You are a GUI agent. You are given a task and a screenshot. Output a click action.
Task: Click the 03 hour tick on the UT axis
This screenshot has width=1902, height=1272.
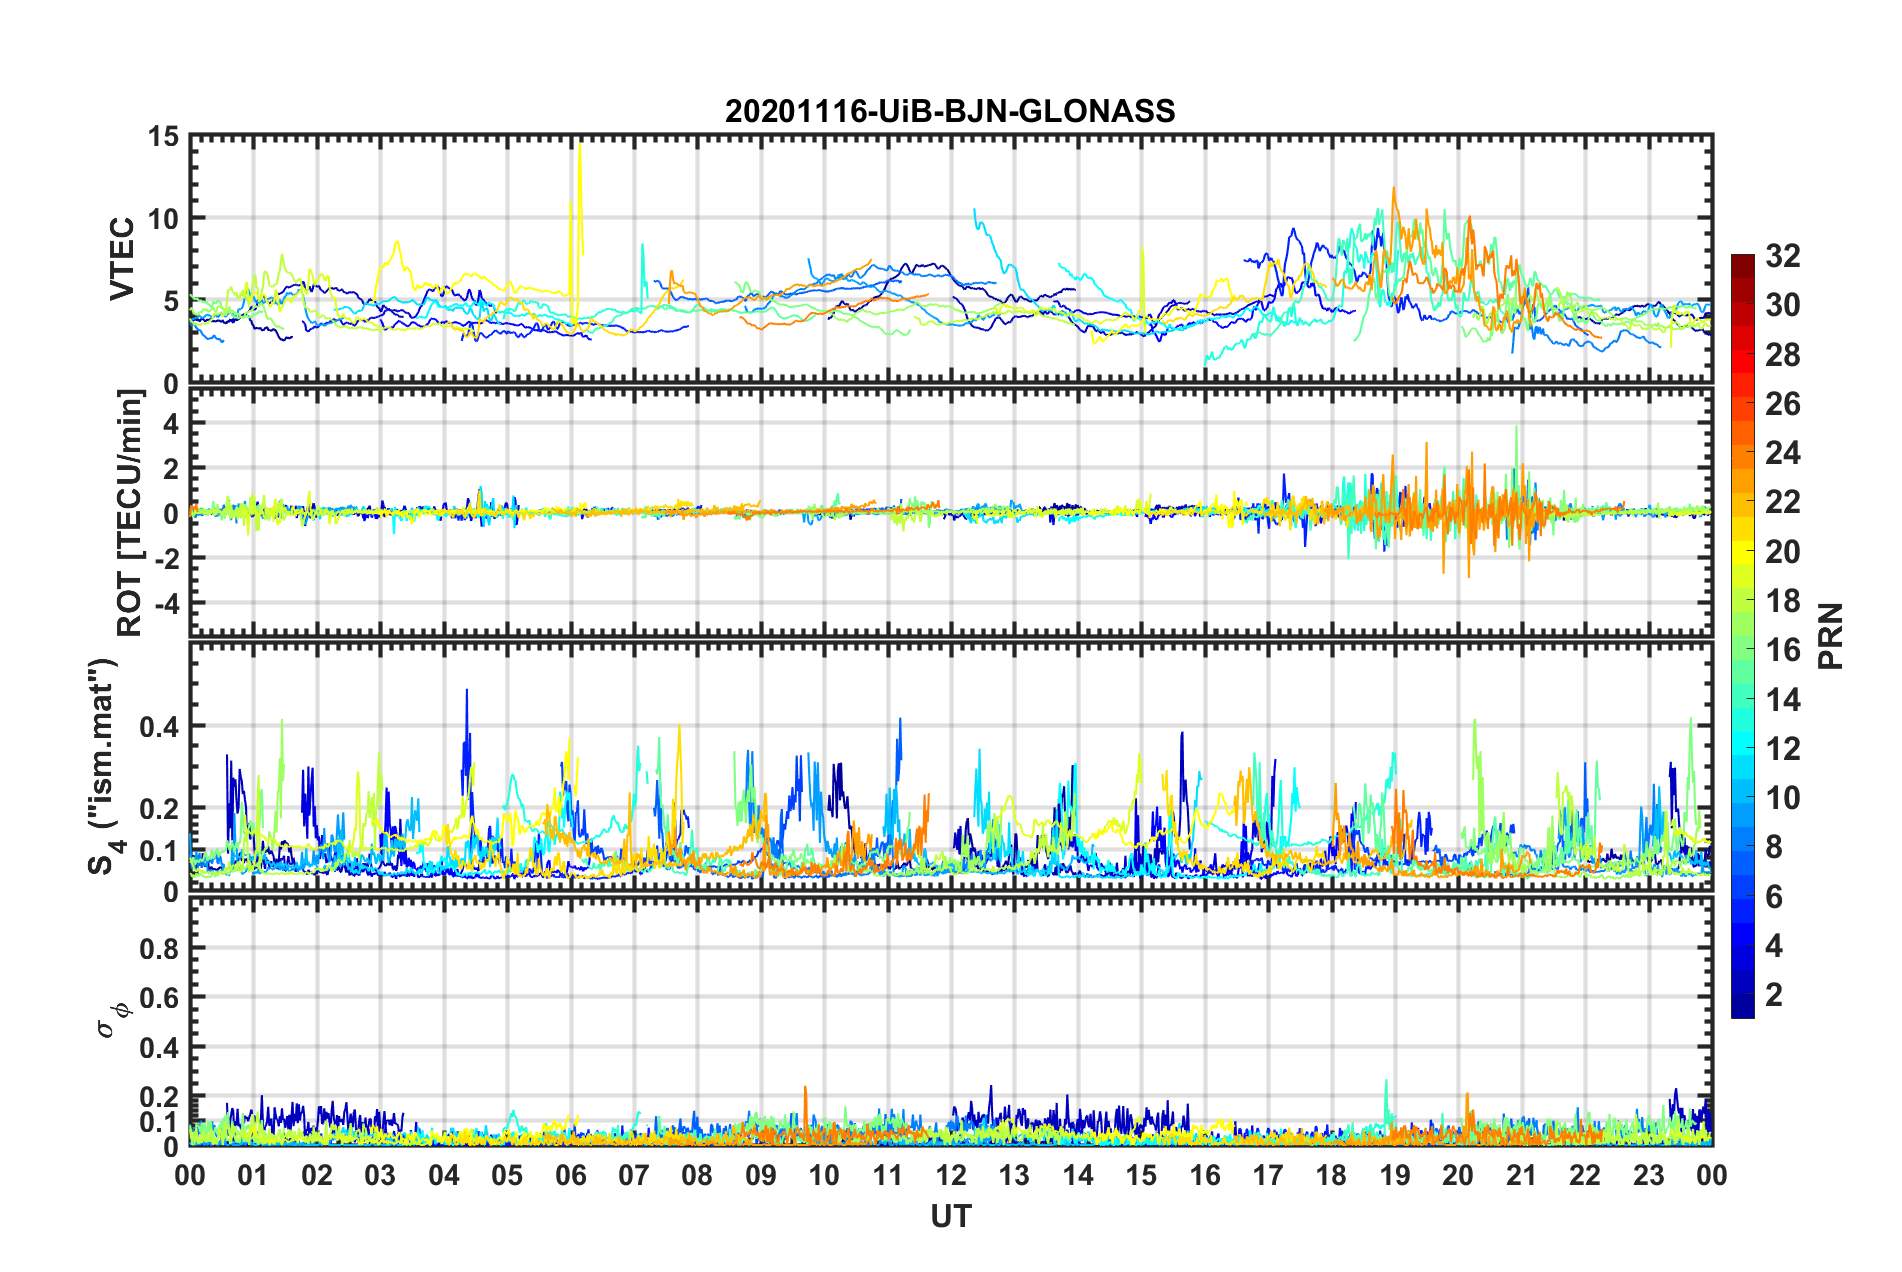click(x=380, y=1176)
